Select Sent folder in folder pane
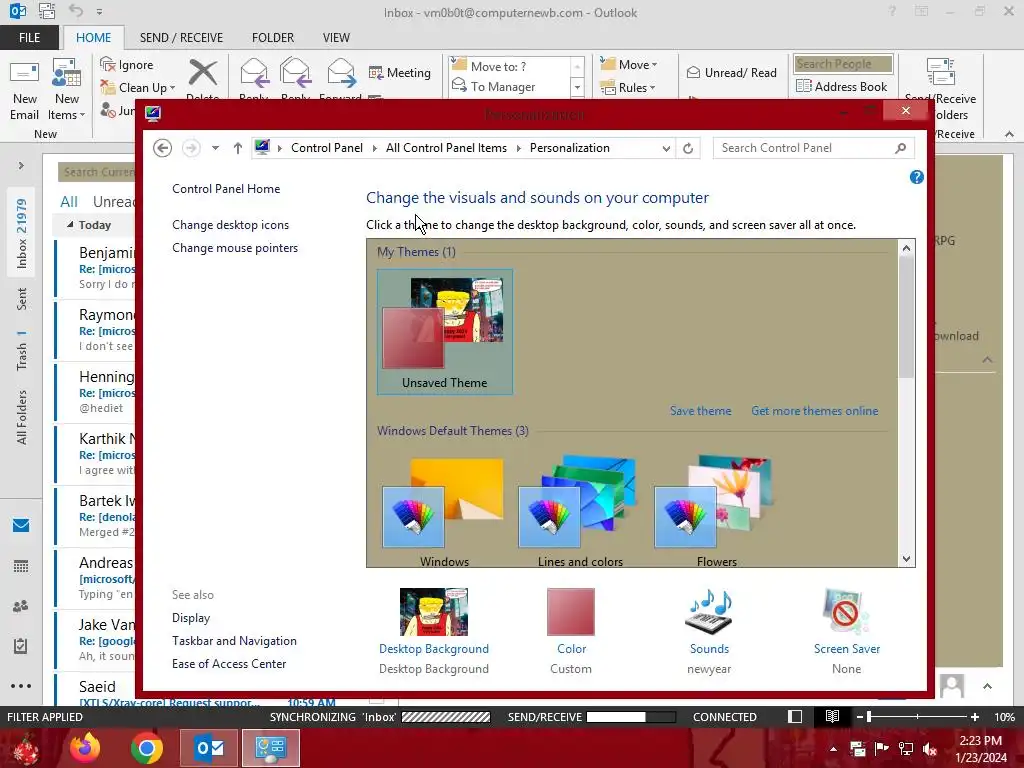This screenshot has width=1024, height=768. click(22, 298)
